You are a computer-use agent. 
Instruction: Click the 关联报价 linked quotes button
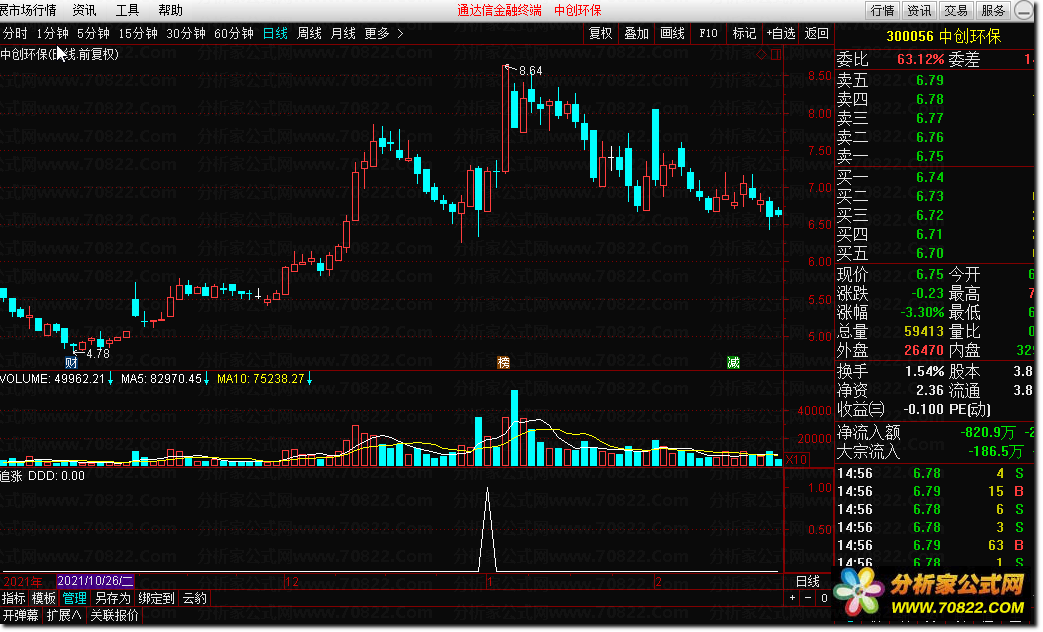click(x=114, y=615)
